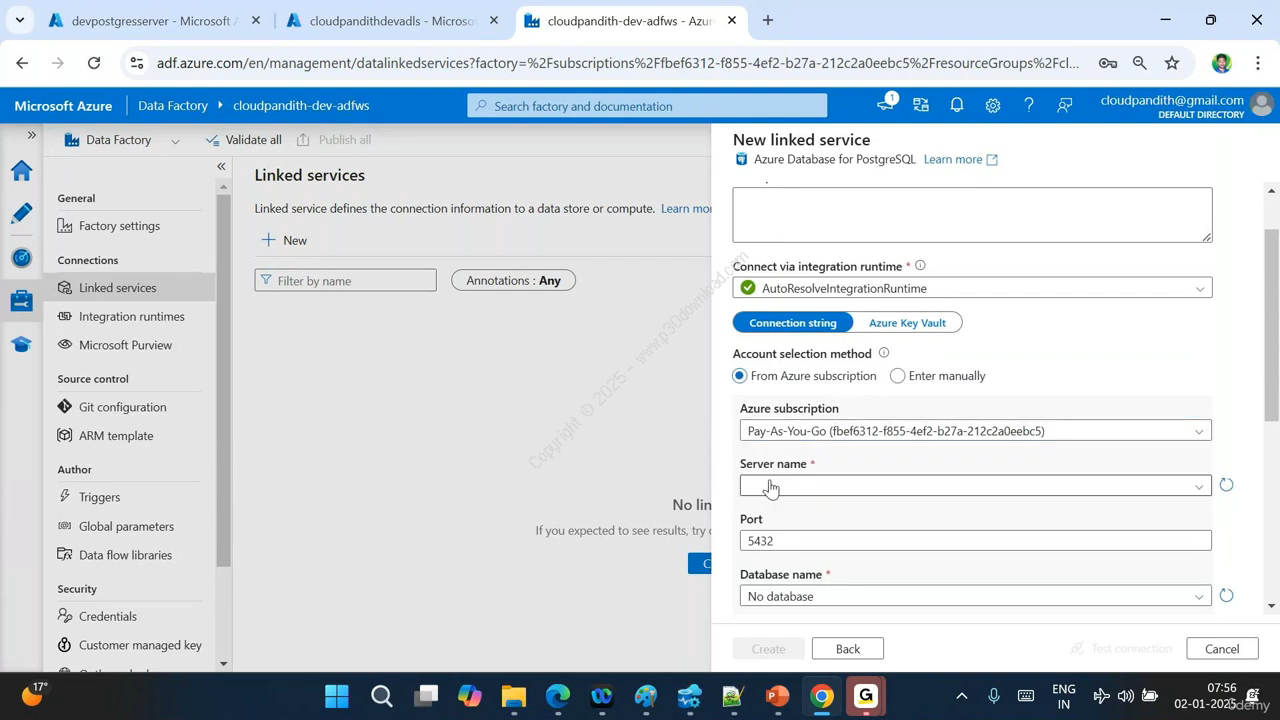This screenshot has height=720, width=1280.
Task: Collapse the Manage menu panel
Action: (221, 166)
